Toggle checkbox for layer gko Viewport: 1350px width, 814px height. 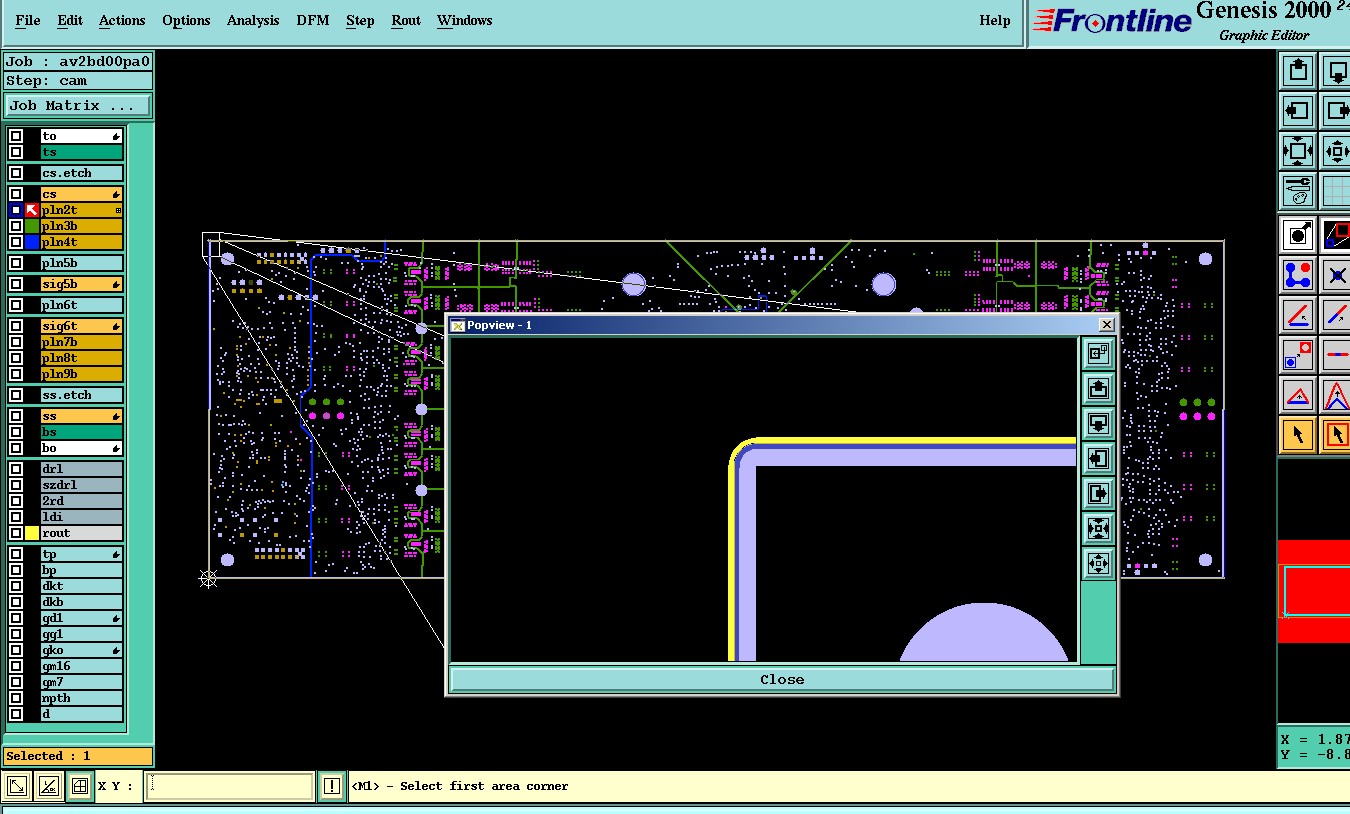[x=16, y=650]
